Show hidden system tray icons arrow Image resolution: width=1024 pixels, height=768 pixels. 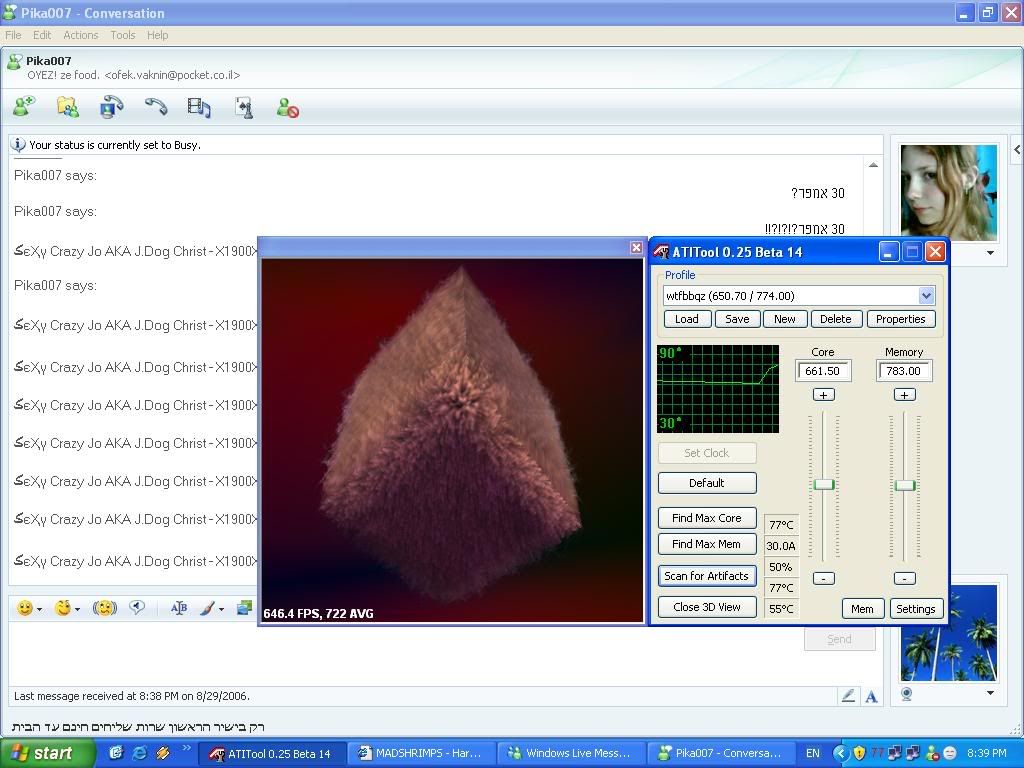pyautogui.click(x=841, y=753)
